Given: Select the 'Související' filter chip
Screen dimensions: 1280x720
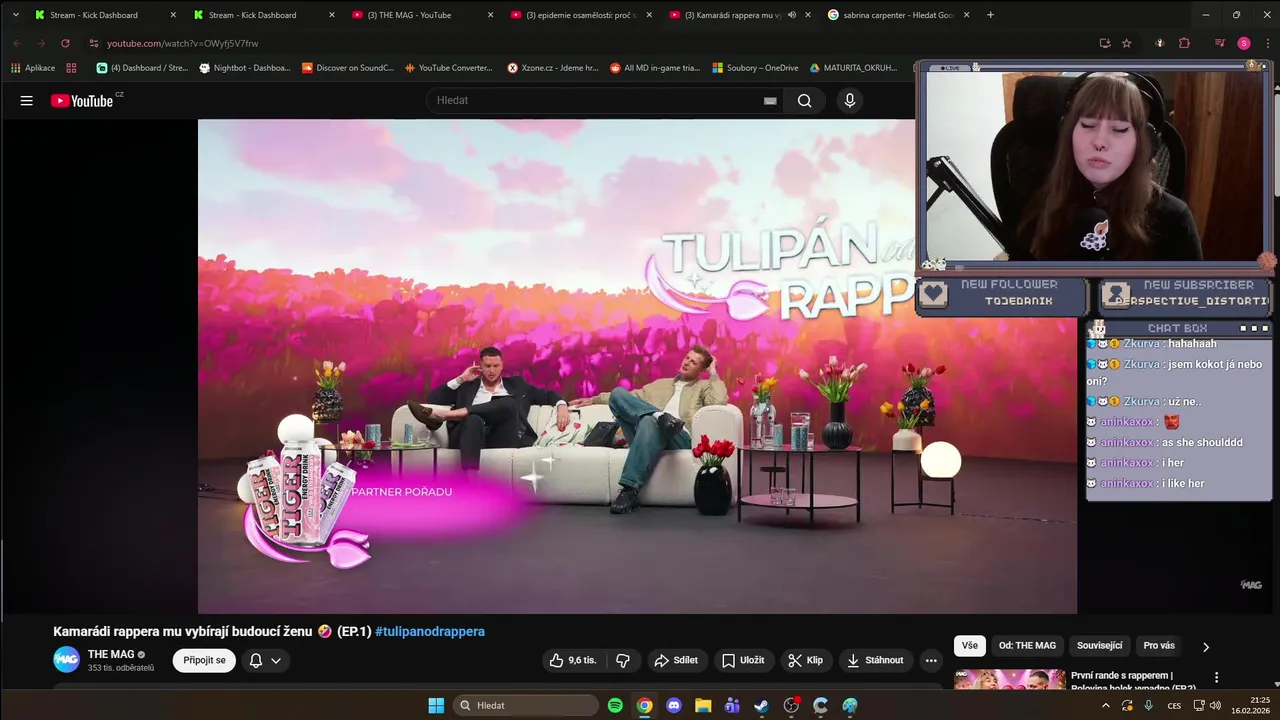Looking at the screenshot, I should [1099, 646].
